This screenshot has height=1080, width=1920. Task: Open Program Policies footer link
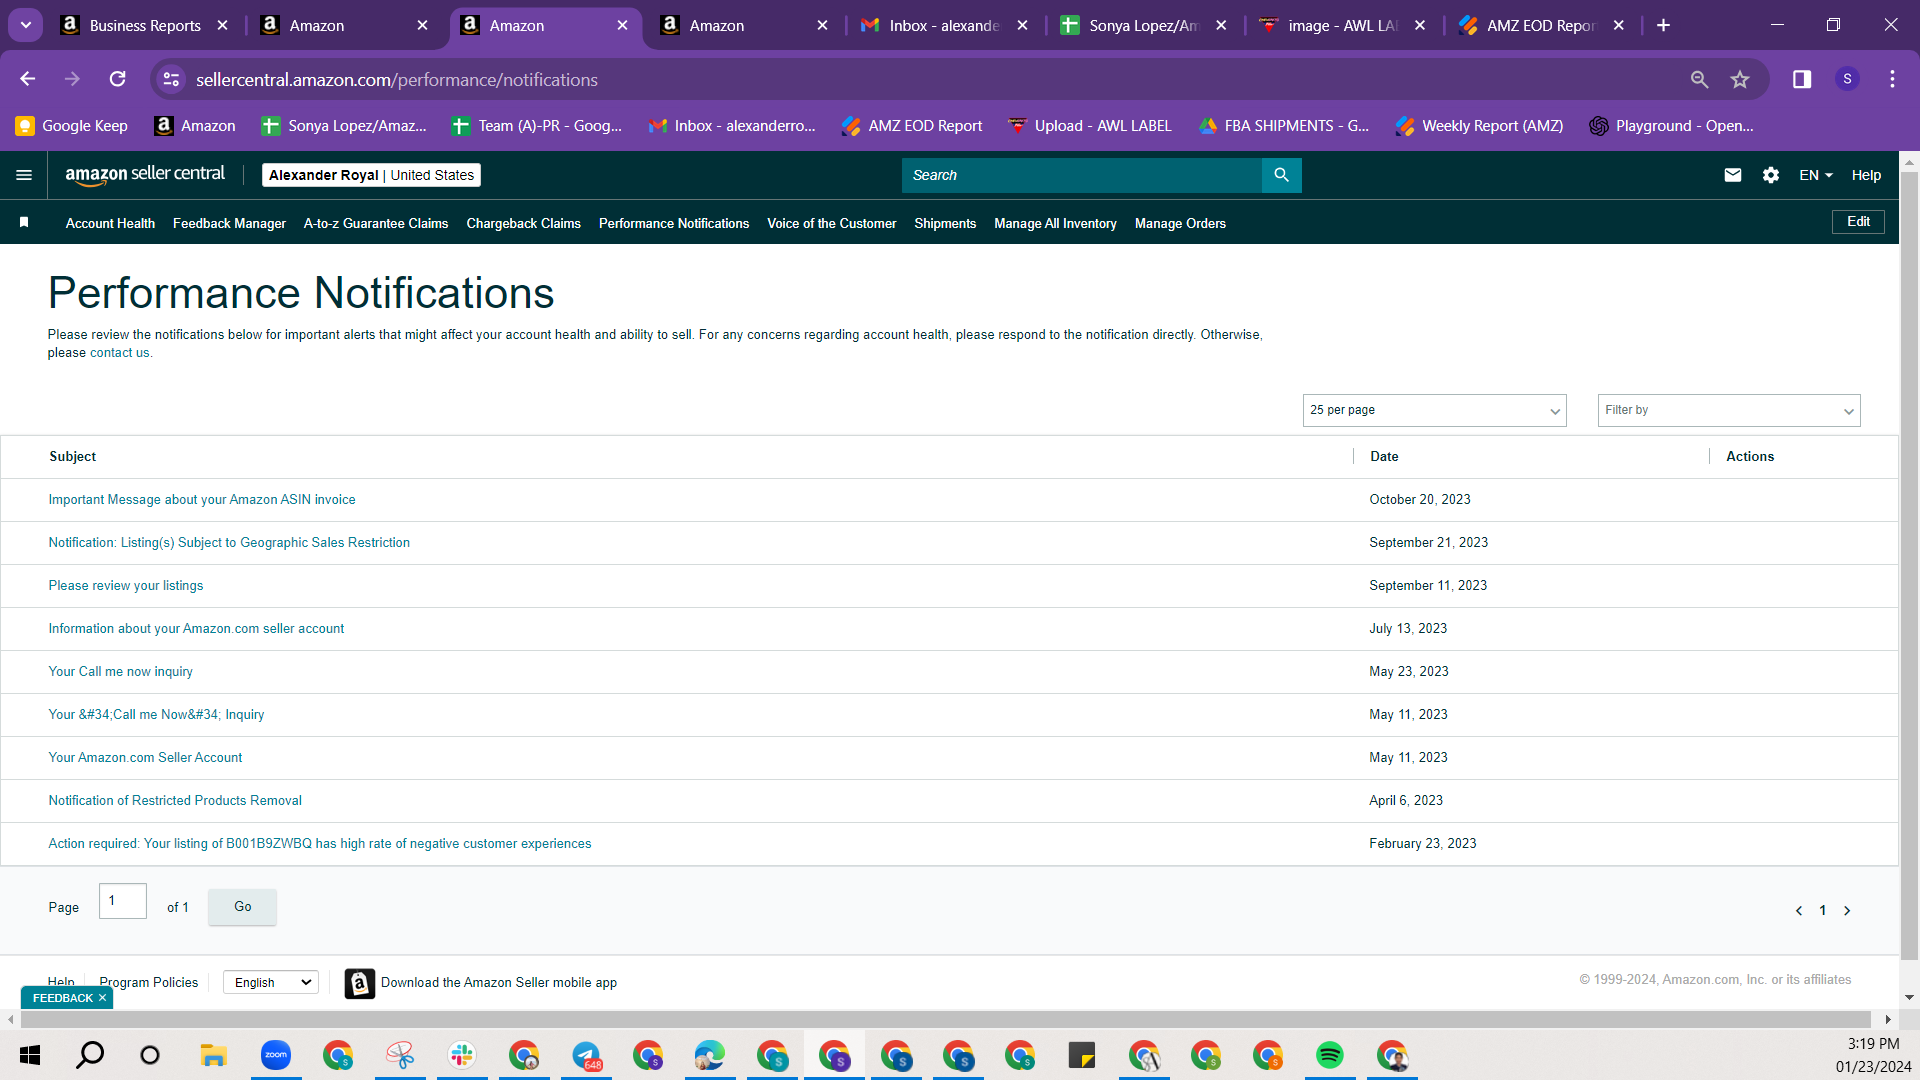(x=149, y=982)
